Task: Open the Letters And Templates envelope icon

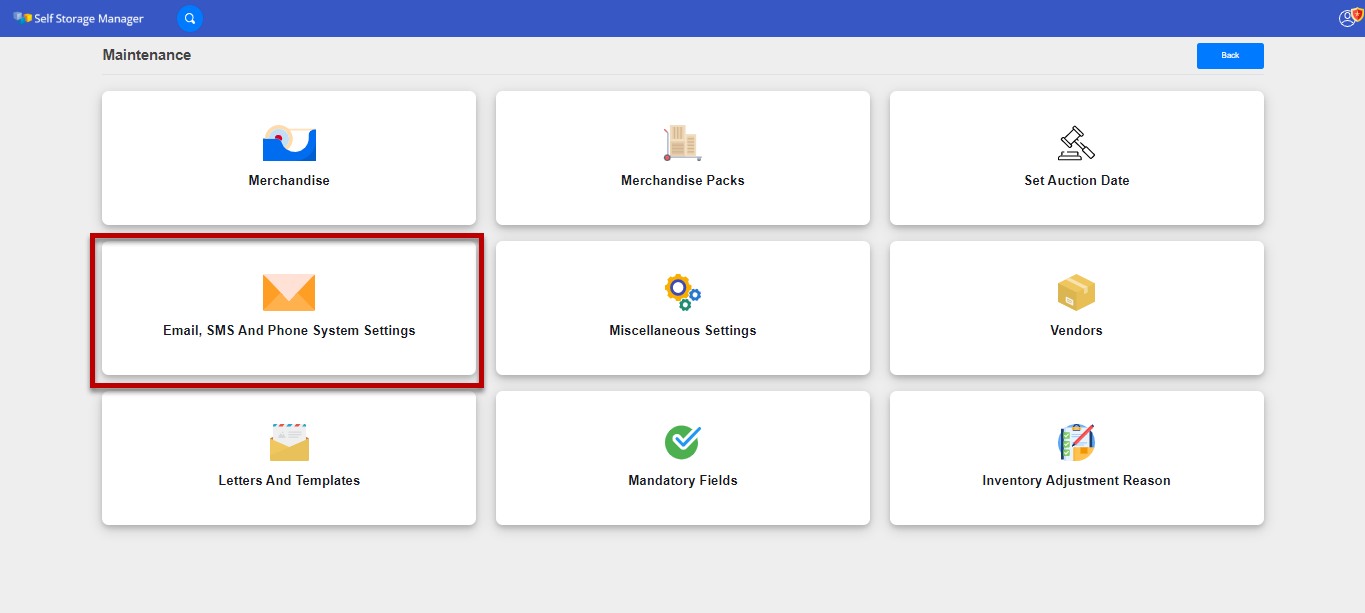Action: tap(289, 442)
